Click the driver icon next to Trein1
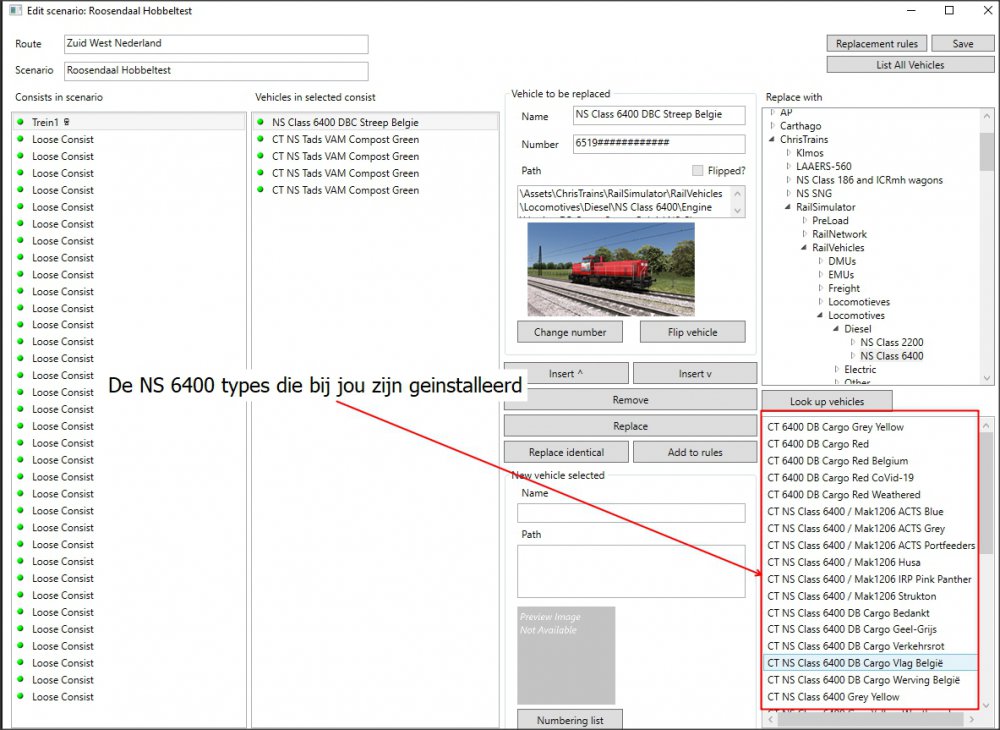Viewport: 1000px width, 730px height. 66,122
